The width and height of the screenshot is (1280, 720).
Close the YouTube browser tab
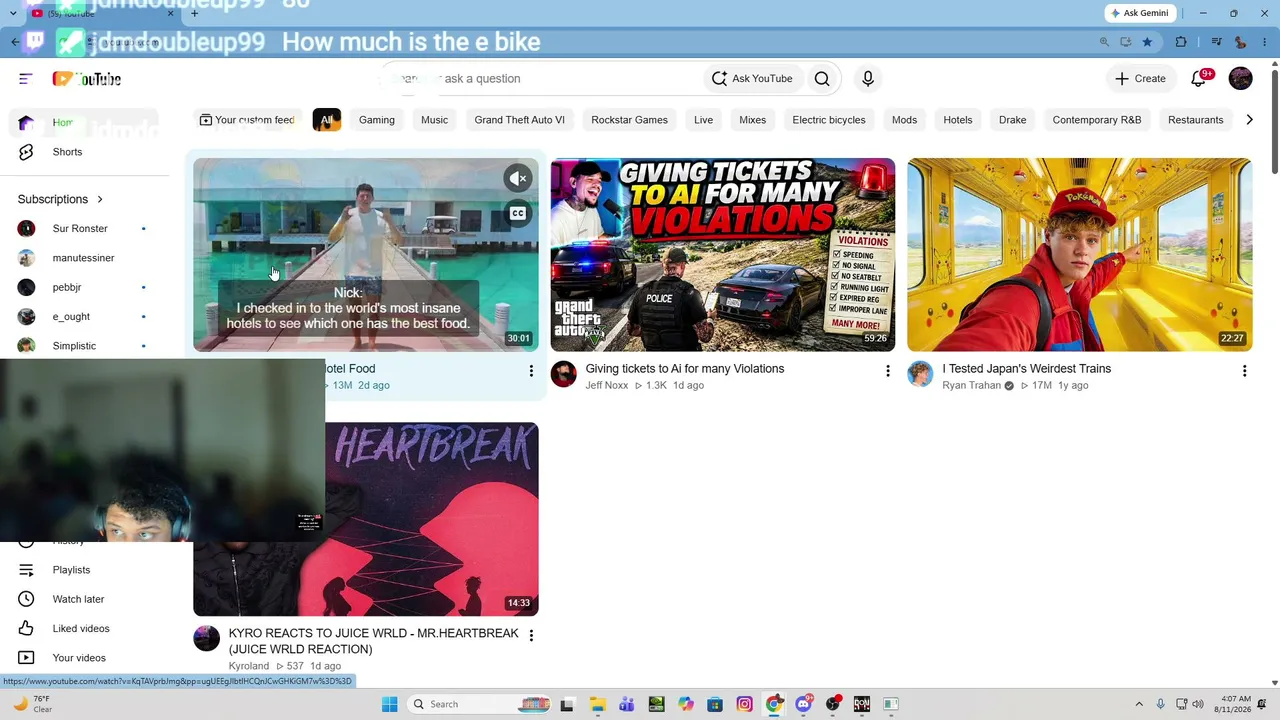(170, 13)
